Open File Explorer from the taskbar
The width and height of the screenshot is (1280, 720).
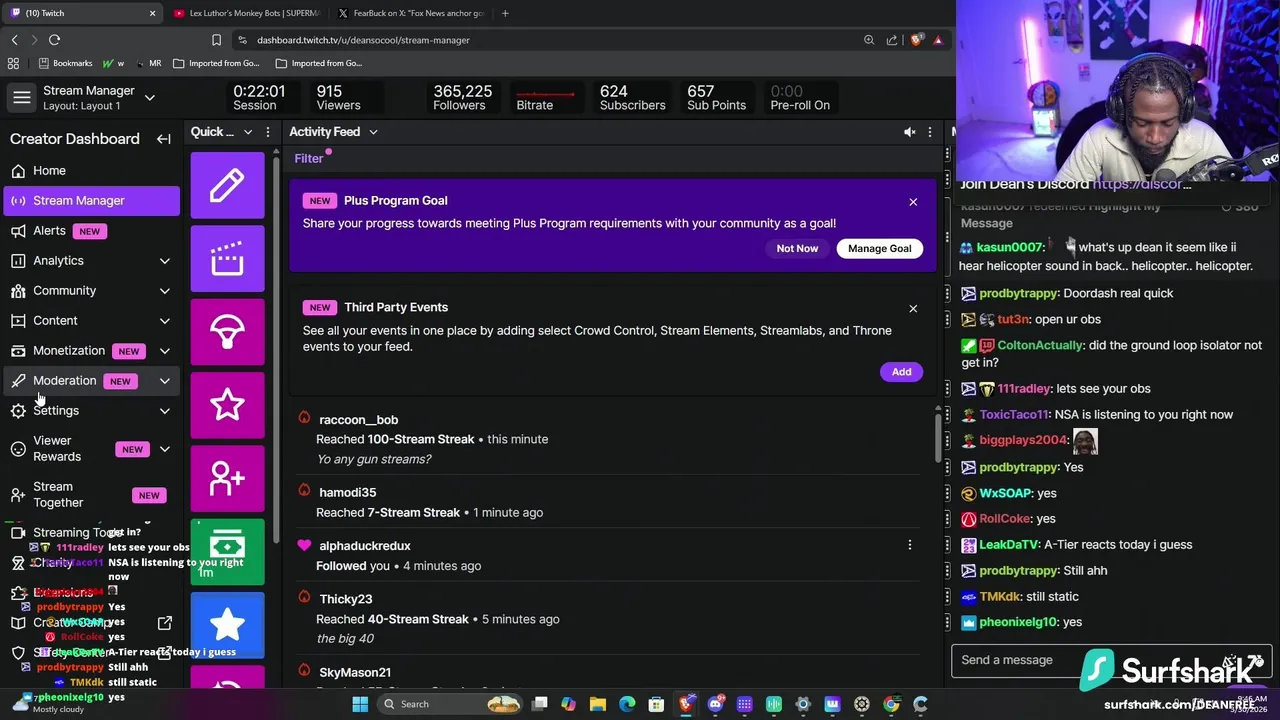click(x=598, y=704)
